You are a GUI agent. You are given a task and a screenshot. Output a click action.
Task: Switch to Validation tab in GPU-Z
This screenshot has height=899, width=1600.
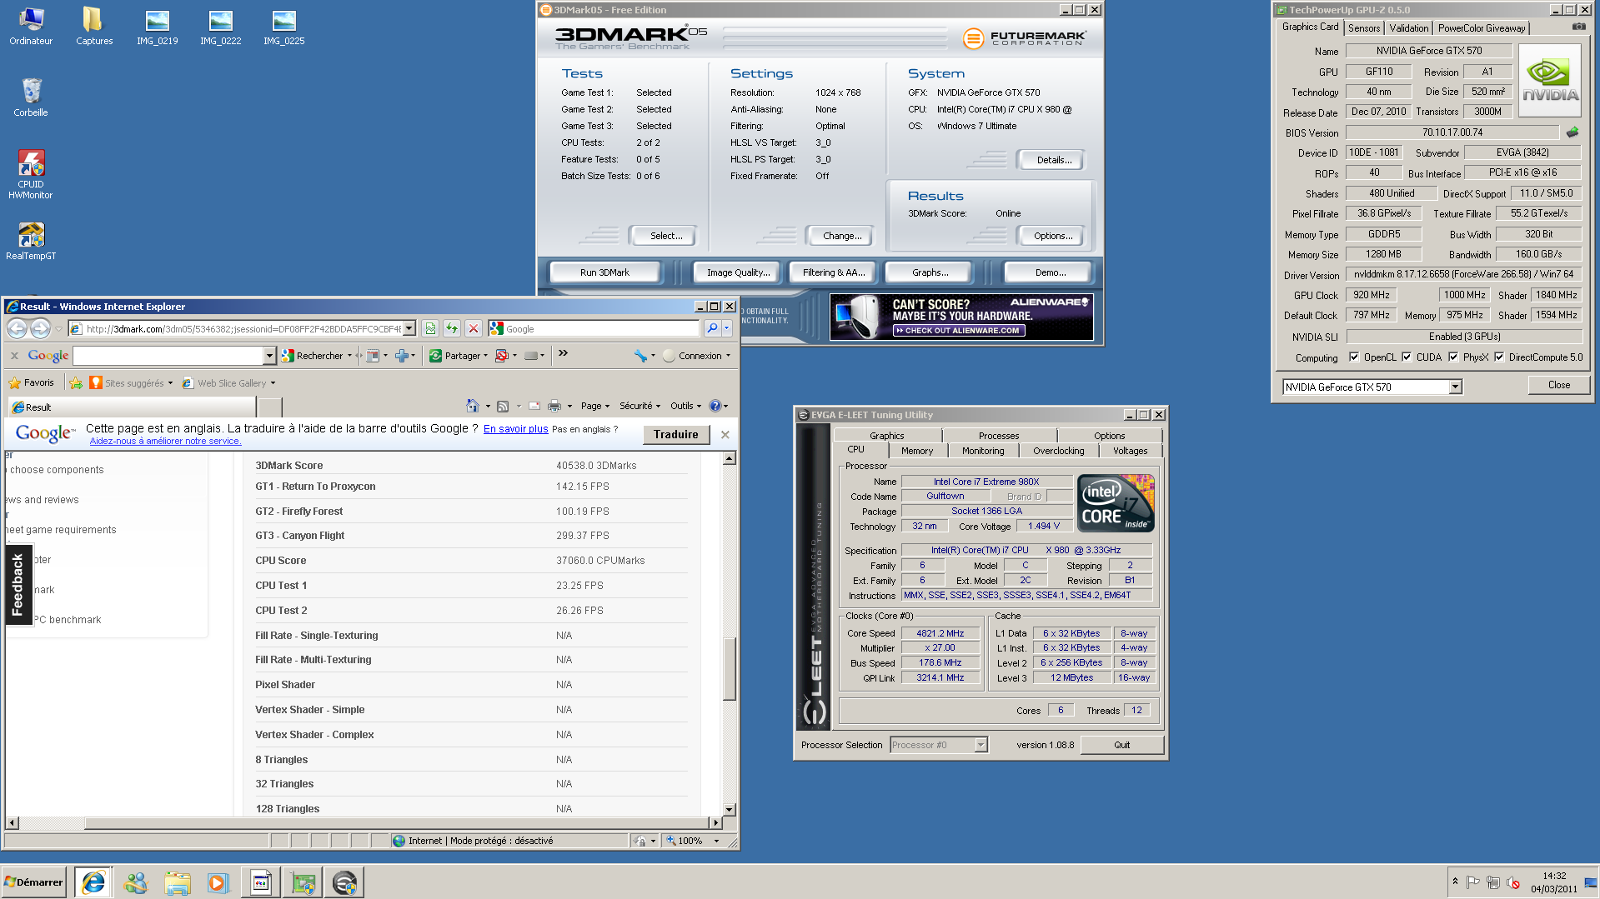pos(1409,28)
